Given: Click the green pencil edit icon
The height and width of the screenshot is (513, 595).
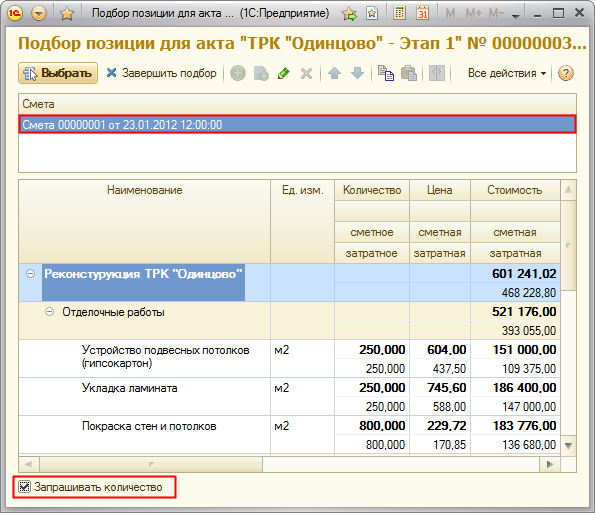Looking at the screenshot, I should tap(284, 73).
